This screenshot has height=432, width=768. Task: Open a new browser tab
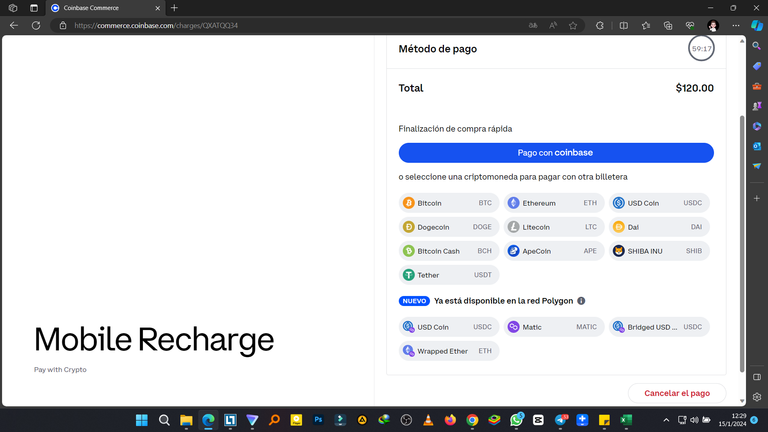click(174, 8)
